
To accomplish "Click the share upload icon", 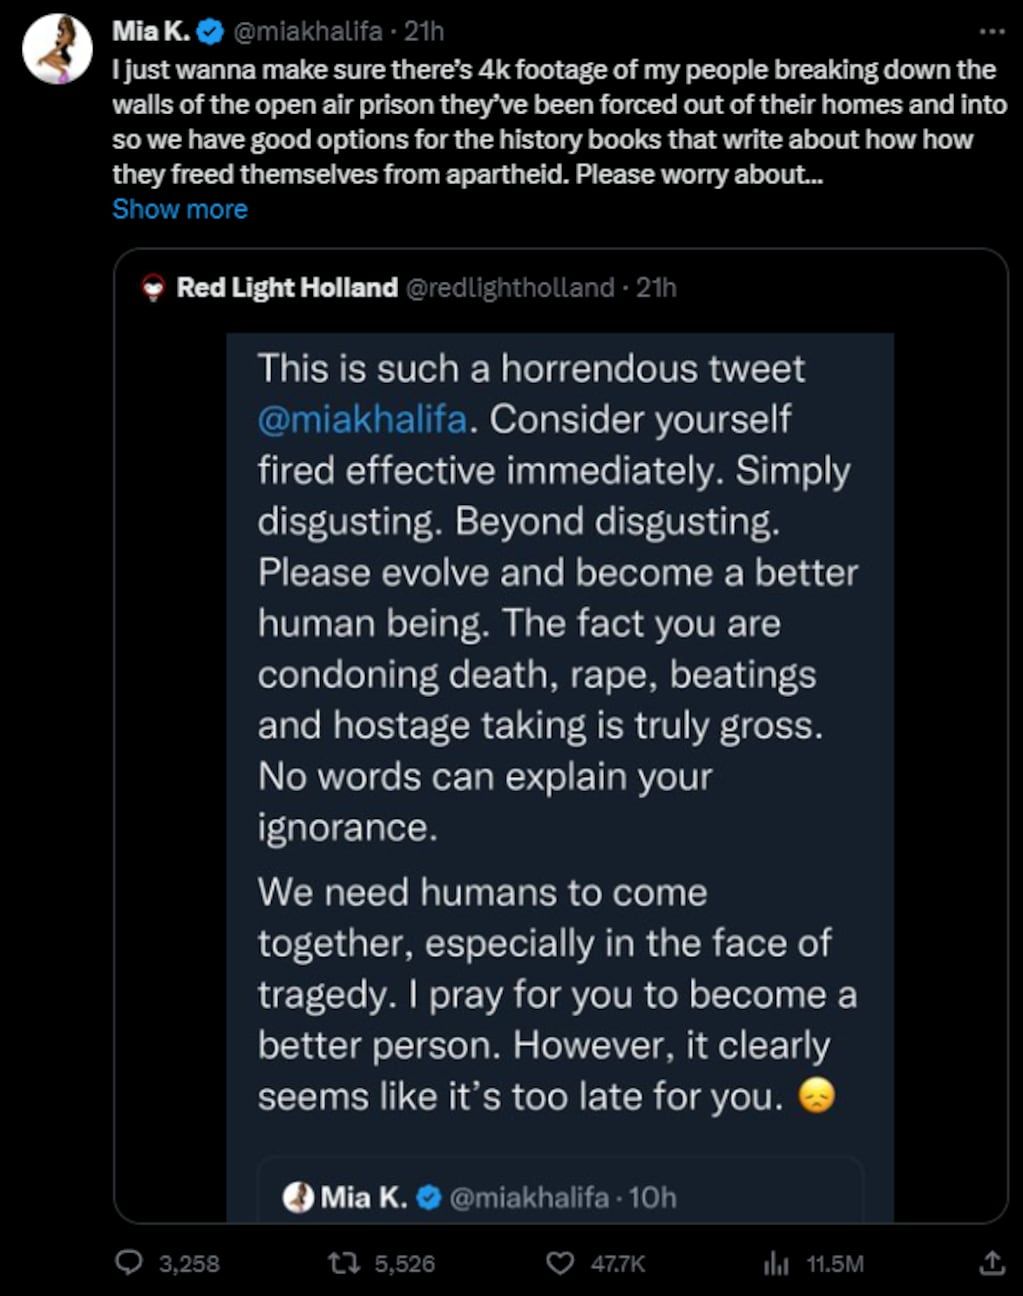I will click(991, 1263).
